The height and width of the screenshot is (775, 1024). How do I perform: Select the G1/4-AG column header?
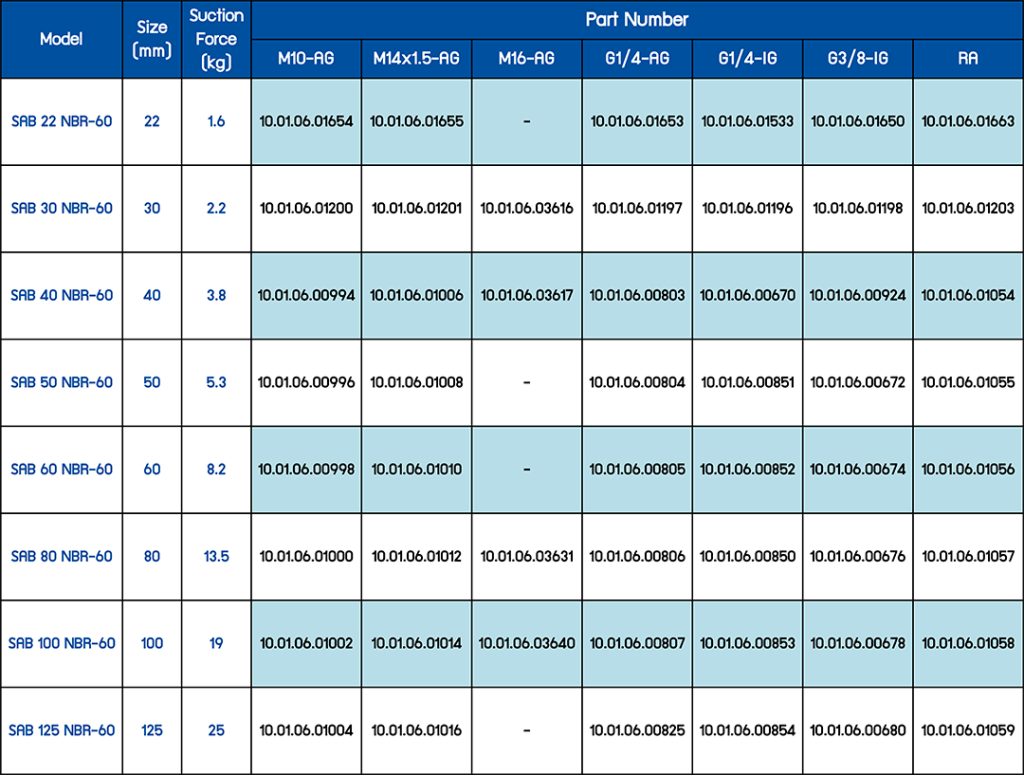tap(637, 59)
